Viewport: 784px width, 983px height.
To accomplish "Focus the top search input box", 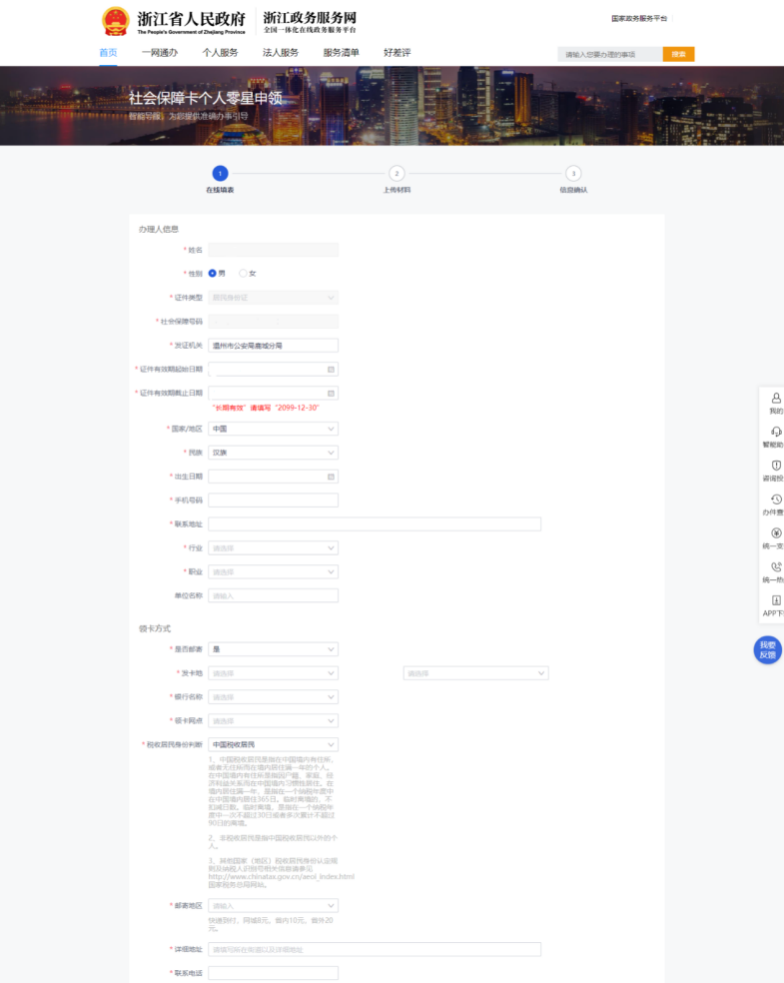I will 610,55.
